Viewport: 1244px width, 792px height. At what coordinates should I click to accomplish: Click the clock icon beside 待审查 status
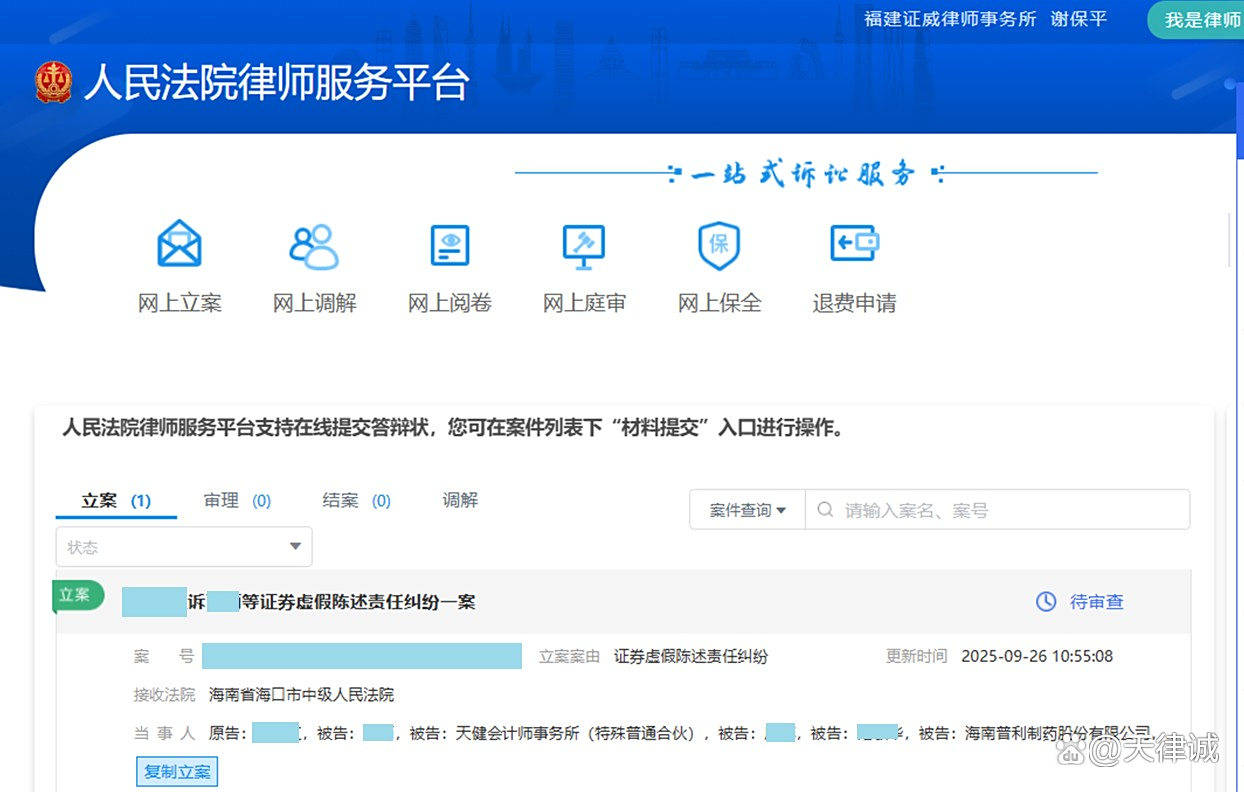pos(1045,601)
